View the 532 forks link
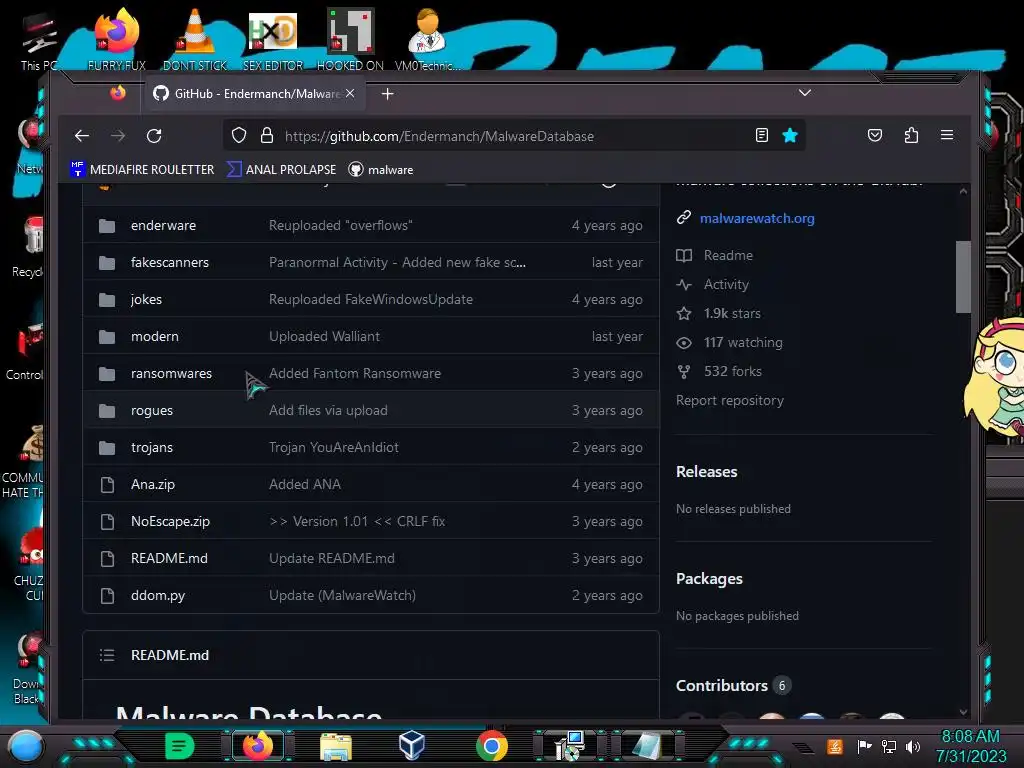The width and height of the screenshot is (1024, 768). pos(733,372)
